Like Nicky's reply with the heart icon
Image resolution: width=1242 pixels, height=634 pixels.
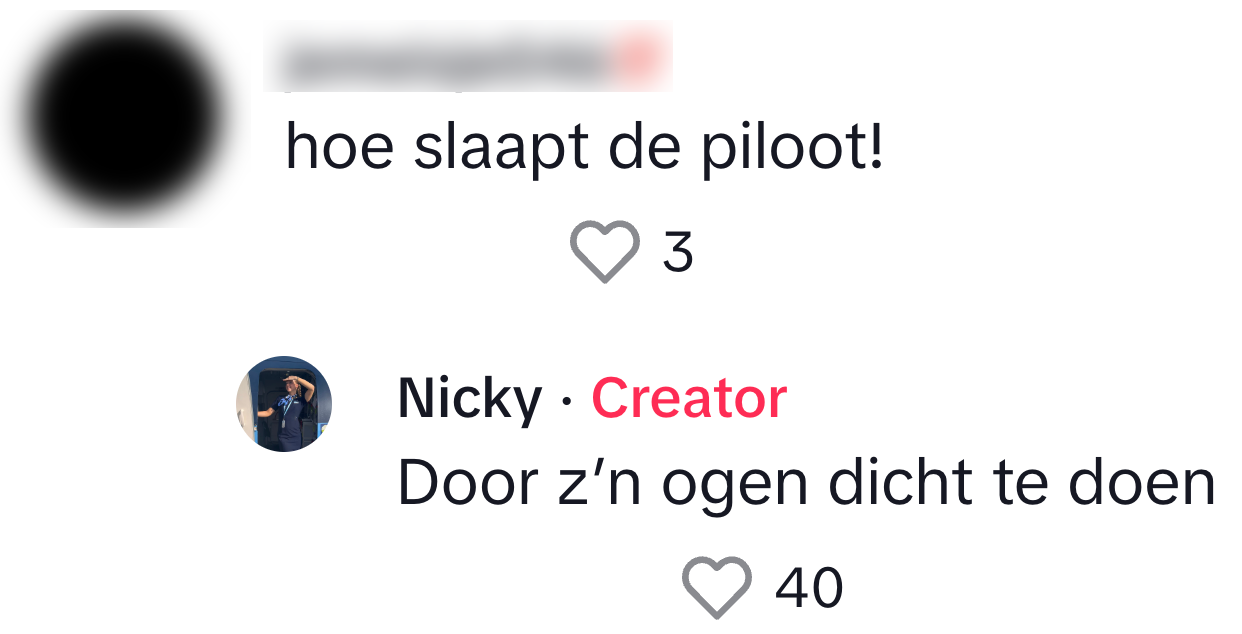(717, 588)
